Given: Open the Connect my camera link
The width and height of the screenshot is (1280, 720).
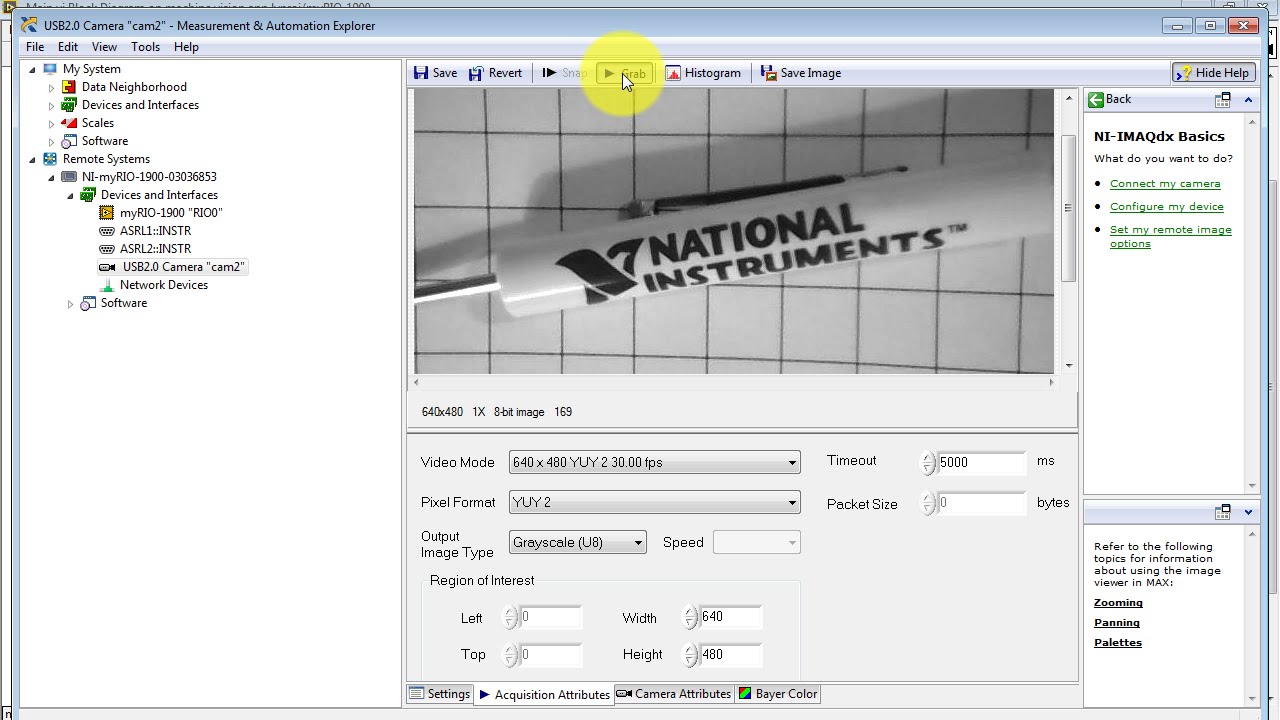Looking at the screenshot, I should (1165, 184).
